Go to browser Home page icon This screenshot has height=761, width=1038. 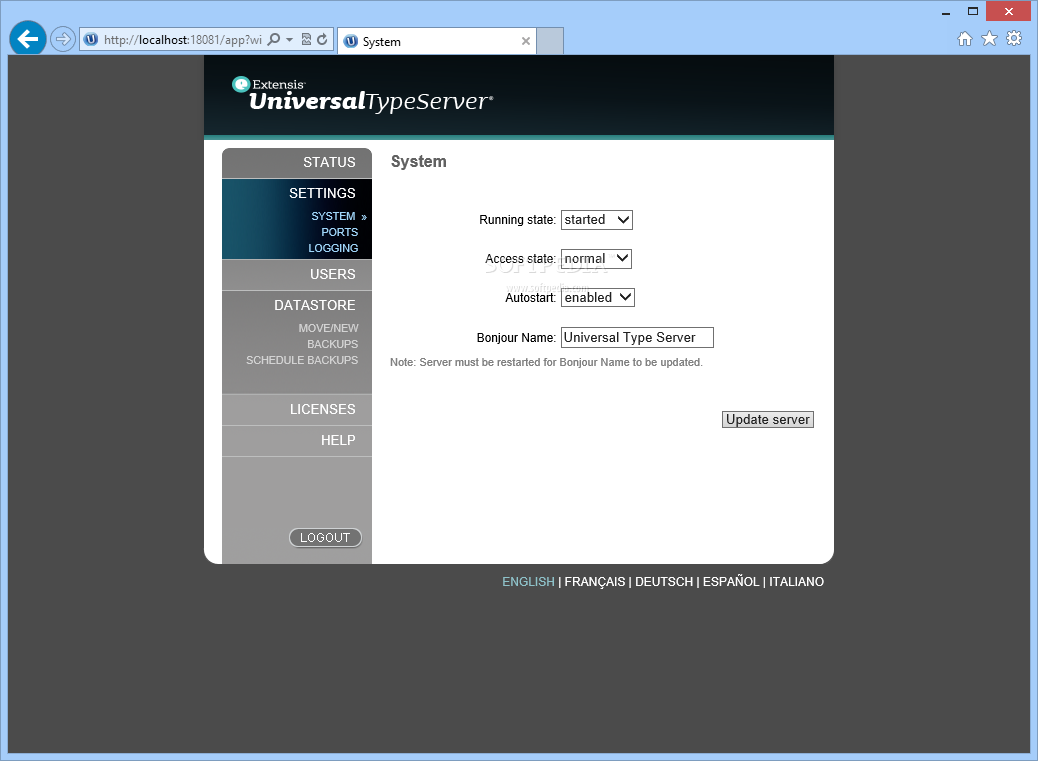[x=965, y=39]
